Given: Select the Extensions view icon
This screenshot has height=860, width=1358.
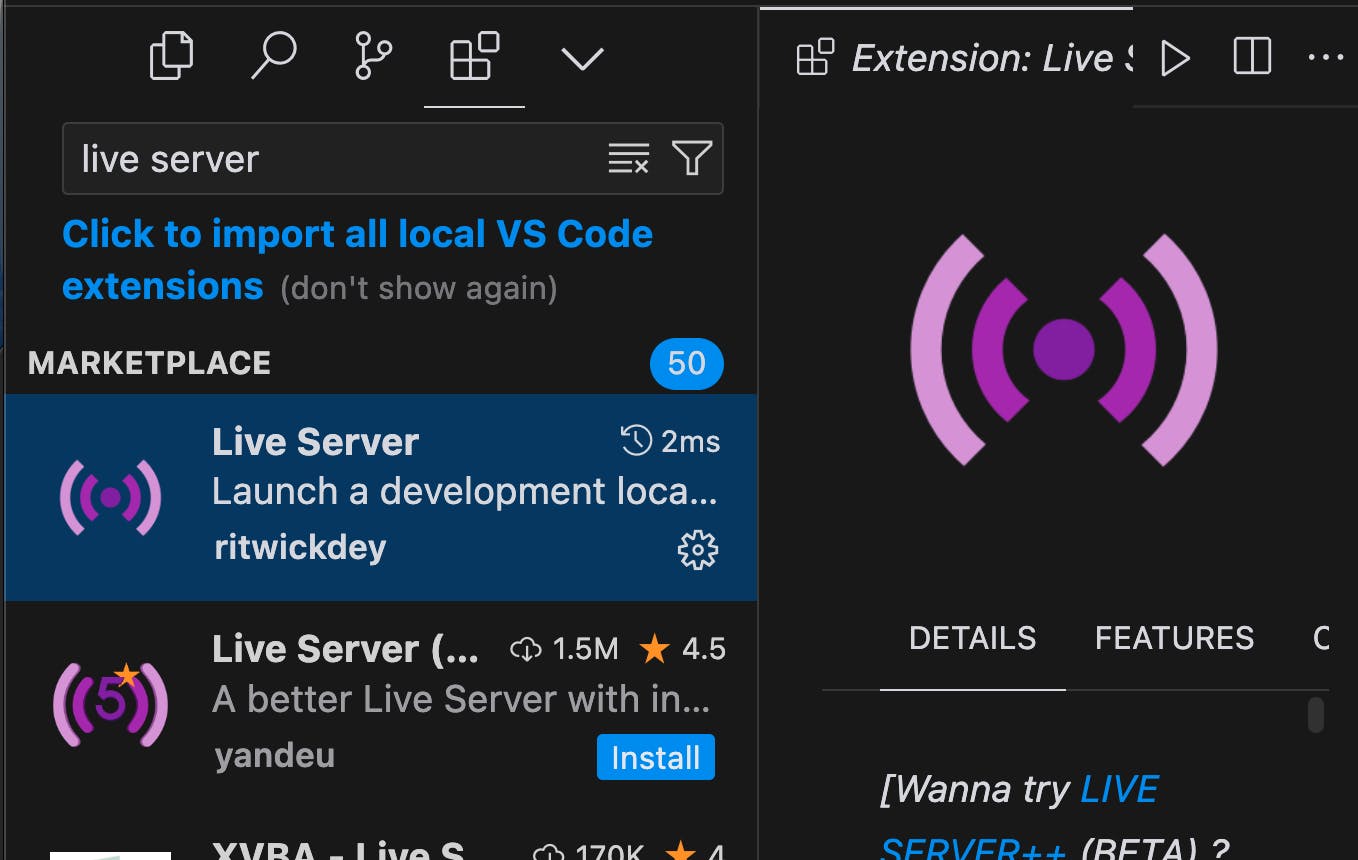Looking at the screenshot, I should [474, 56].
